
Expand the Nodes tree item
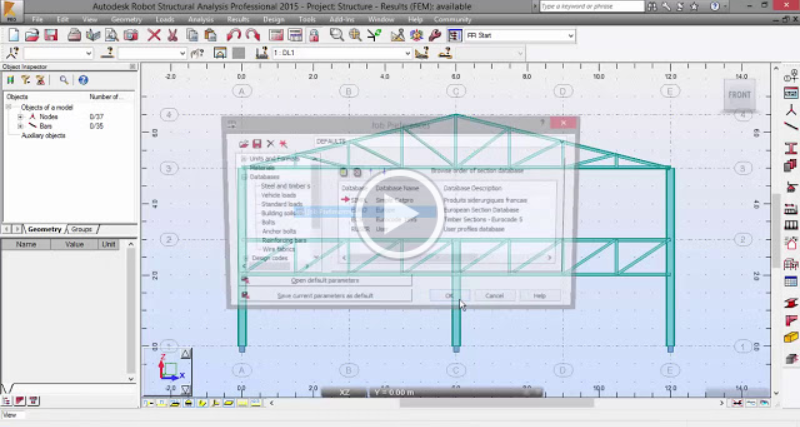(20, 116)
